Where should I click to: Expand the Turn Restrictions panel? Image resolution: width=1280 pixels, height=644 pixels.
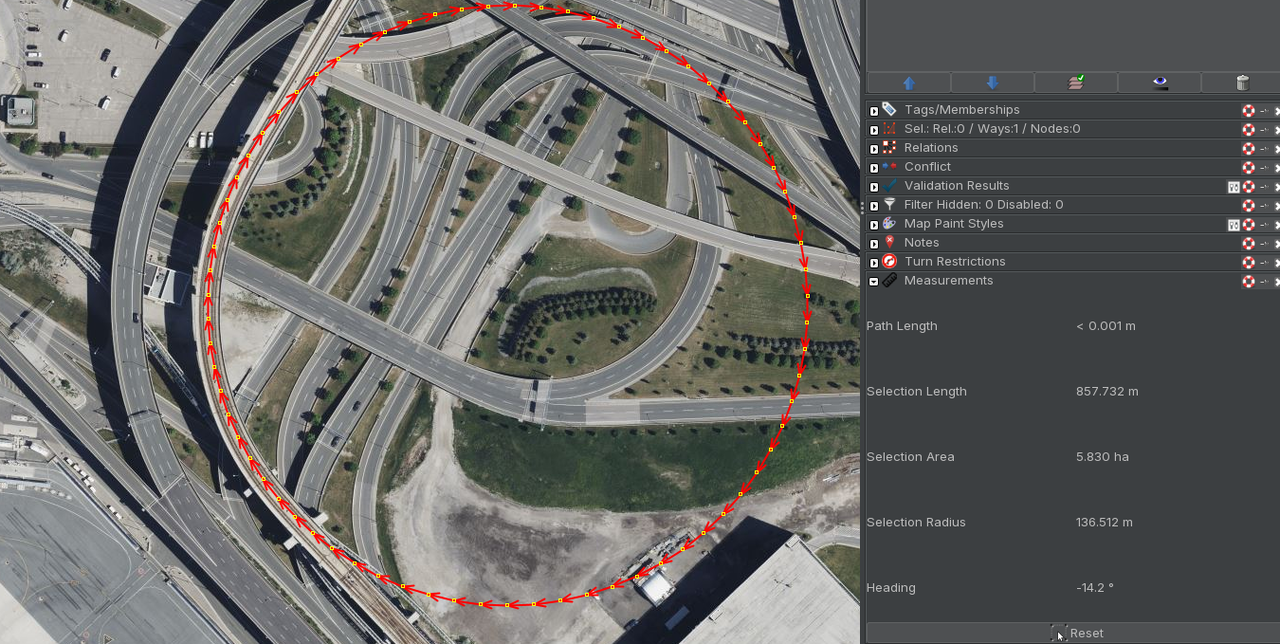pos(874,262)
